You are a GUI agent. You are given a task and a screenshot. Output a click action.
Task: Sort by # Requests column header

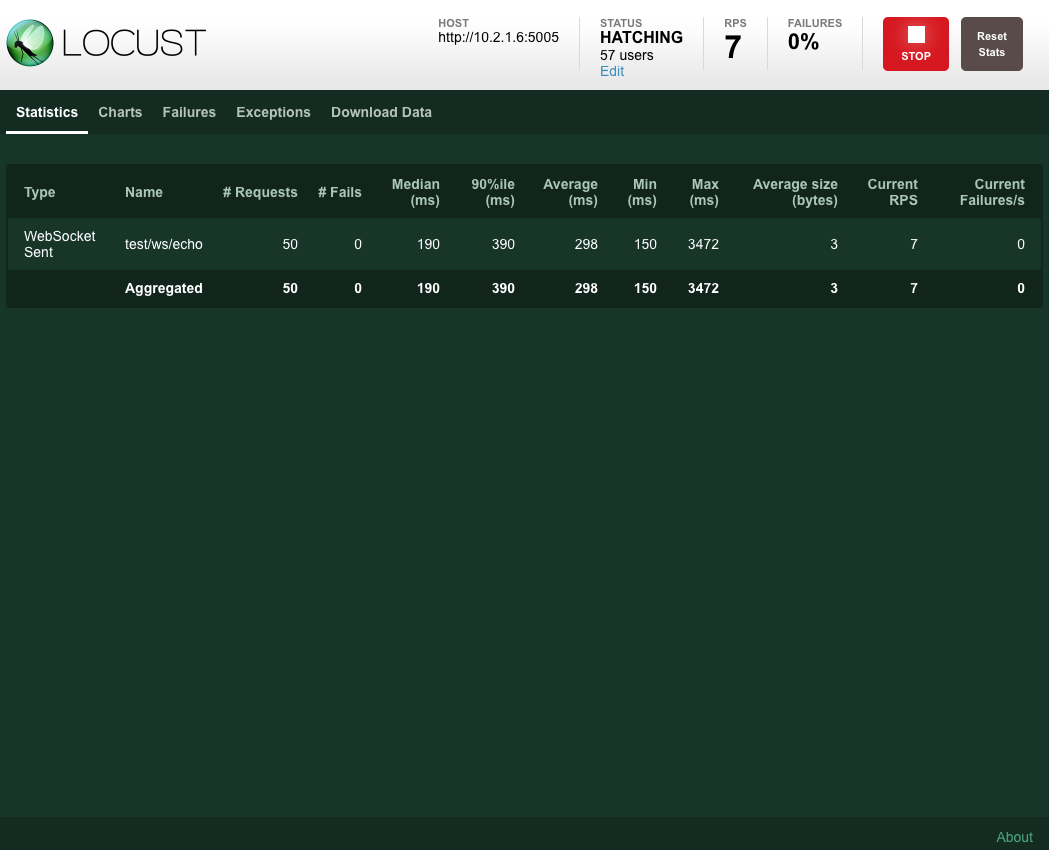click(260, 193)
